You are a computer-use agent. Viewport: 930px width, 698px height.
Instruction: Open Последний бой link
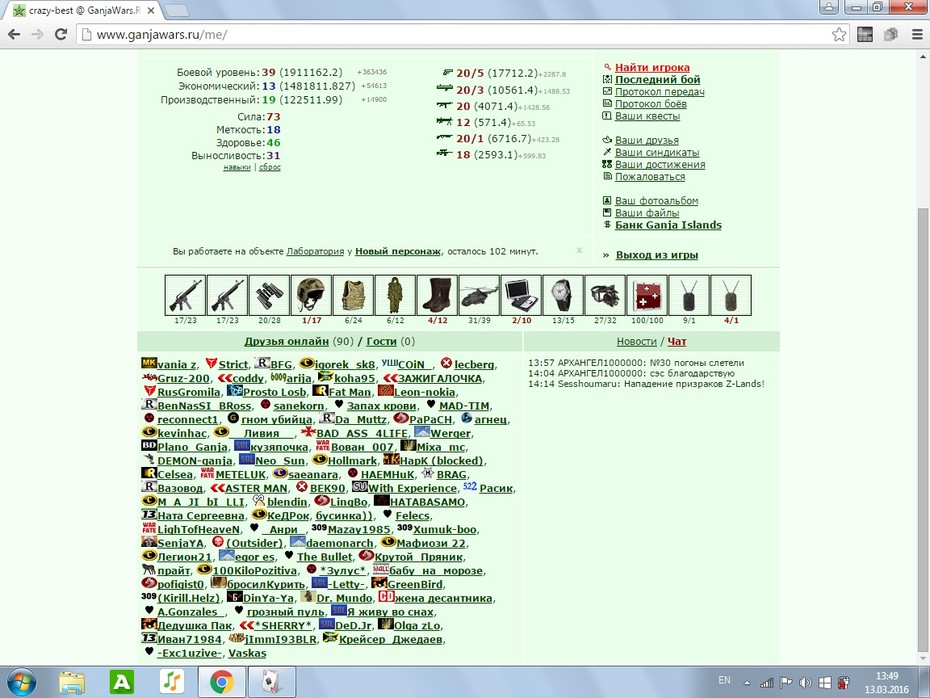(x=657, y=79)
